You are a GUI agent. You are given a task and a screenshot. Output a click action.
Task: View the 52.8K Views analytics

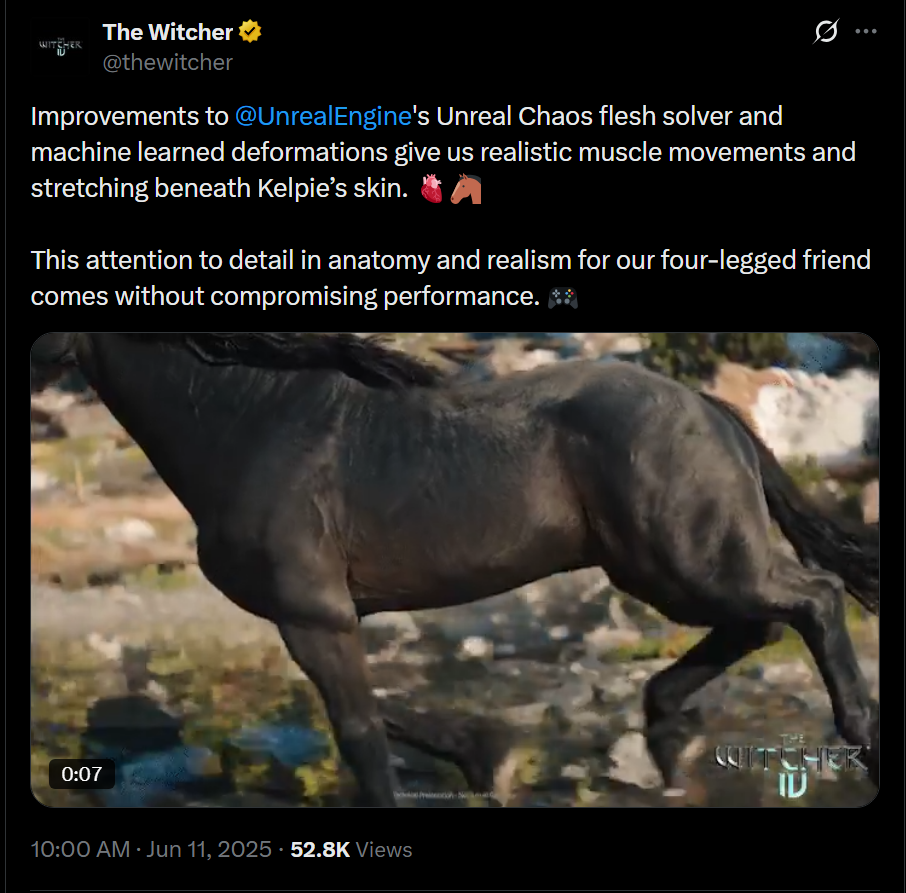(x=350, y=849)
